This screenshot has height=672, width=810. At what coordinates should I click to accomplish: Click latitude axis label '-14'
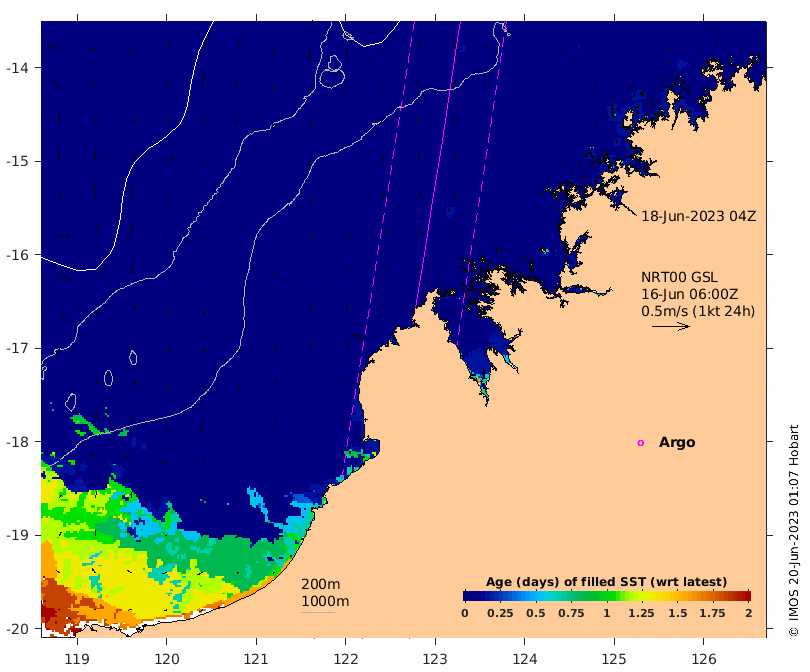pos(17,68)
